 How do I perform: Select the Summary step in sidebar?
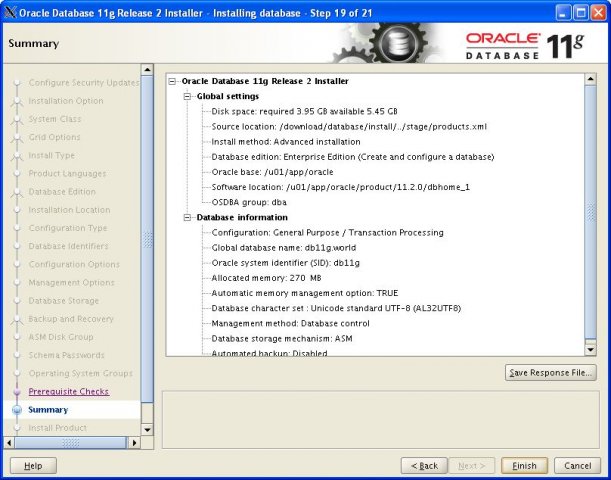point(48,410)
